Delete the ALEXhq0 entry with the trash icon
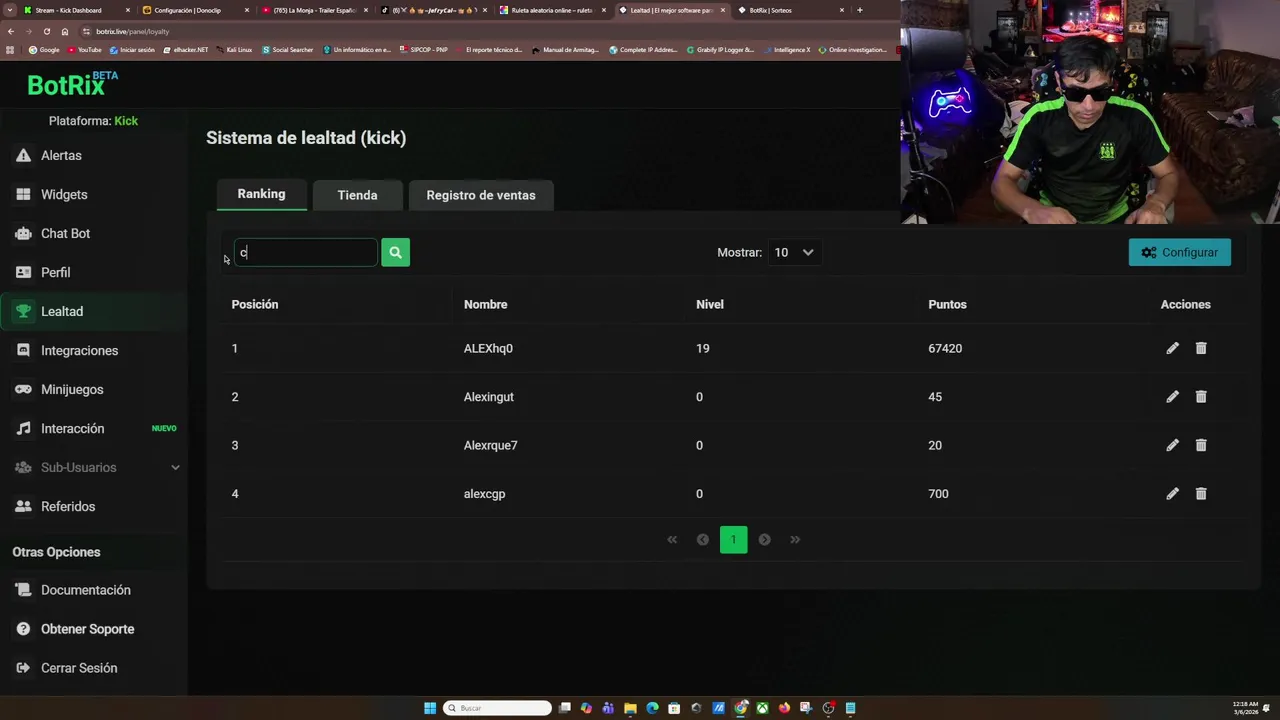 point(1201,348)
